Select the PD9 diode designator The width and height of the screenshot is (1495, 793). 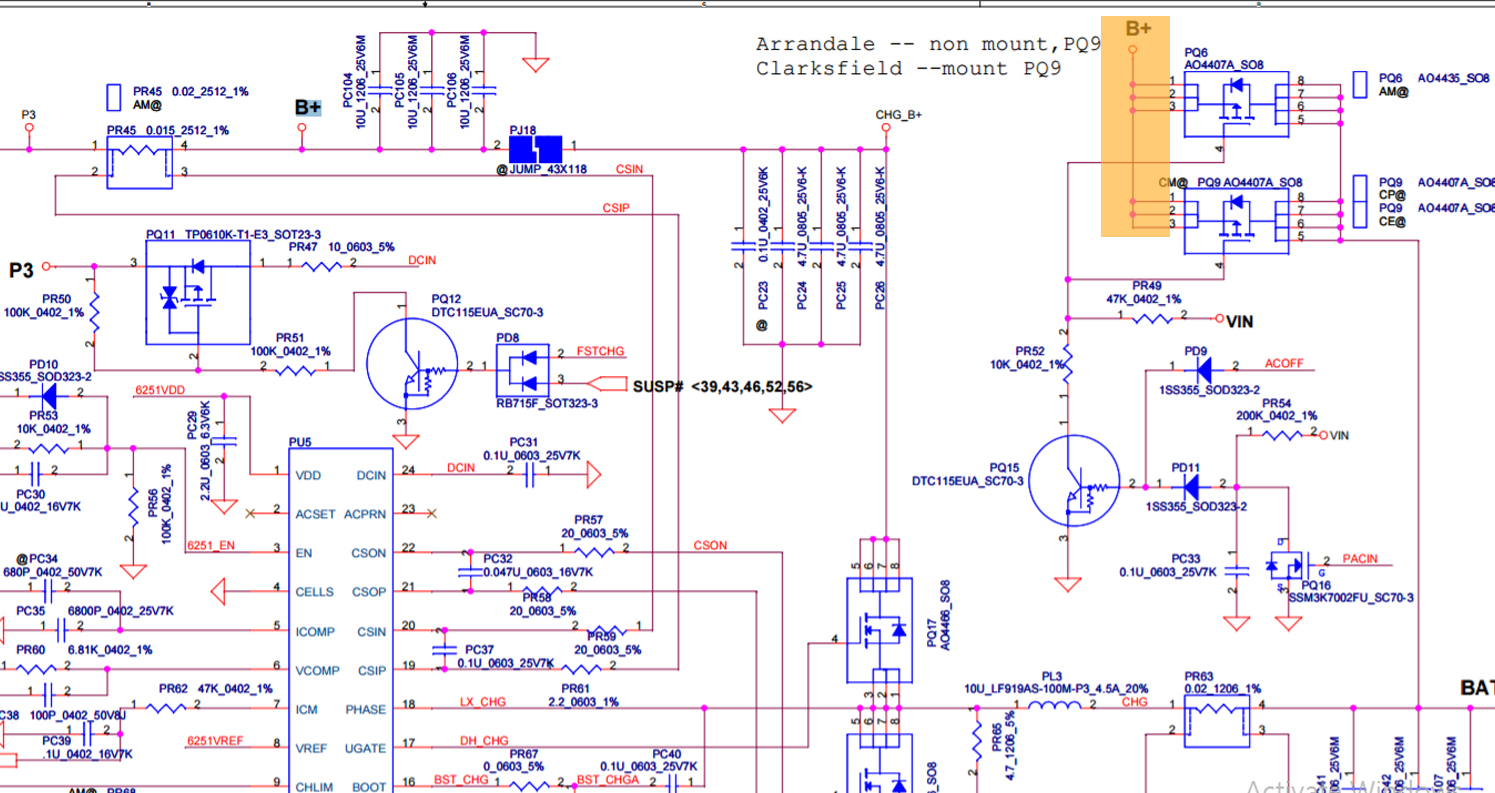[x=1196, y=351]
